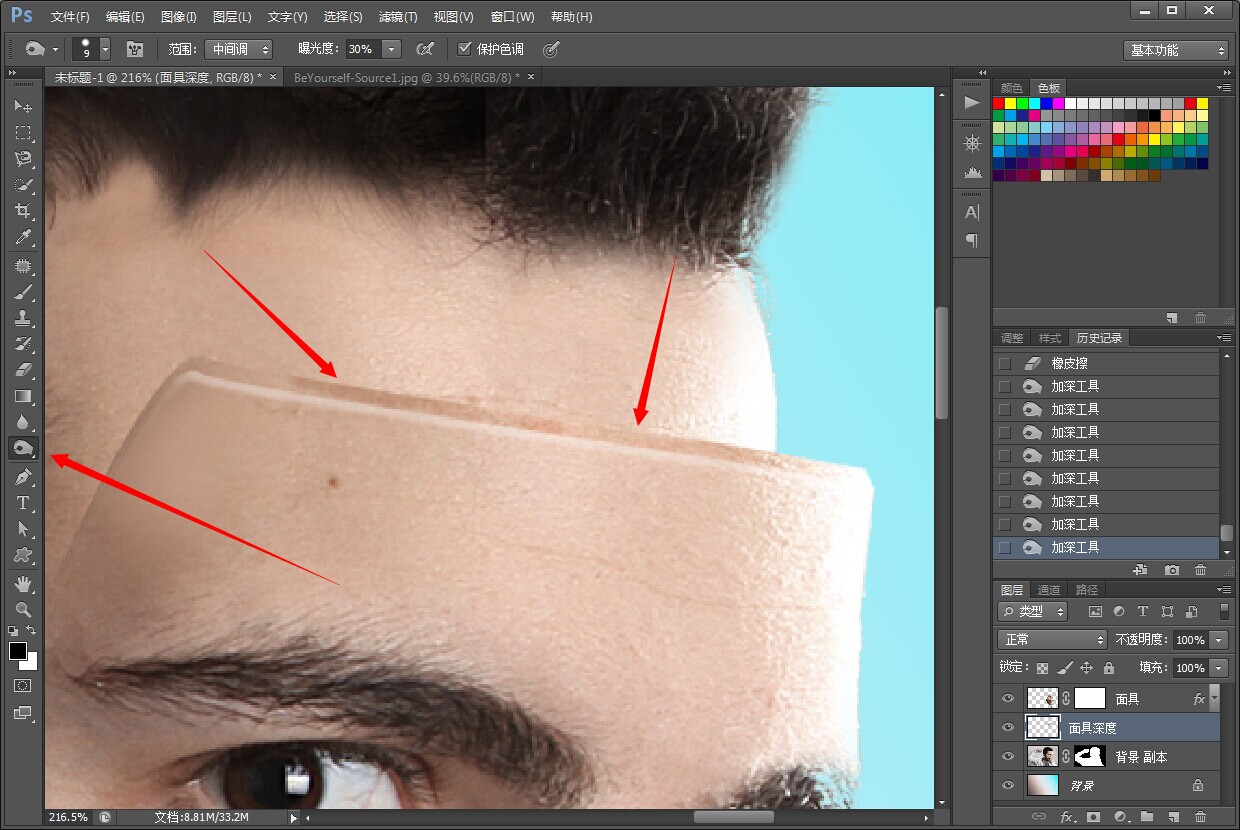Screen dimensions: 1240x830
Task: Hide the 背景 副本 layer
Action: pos(1008,757)
